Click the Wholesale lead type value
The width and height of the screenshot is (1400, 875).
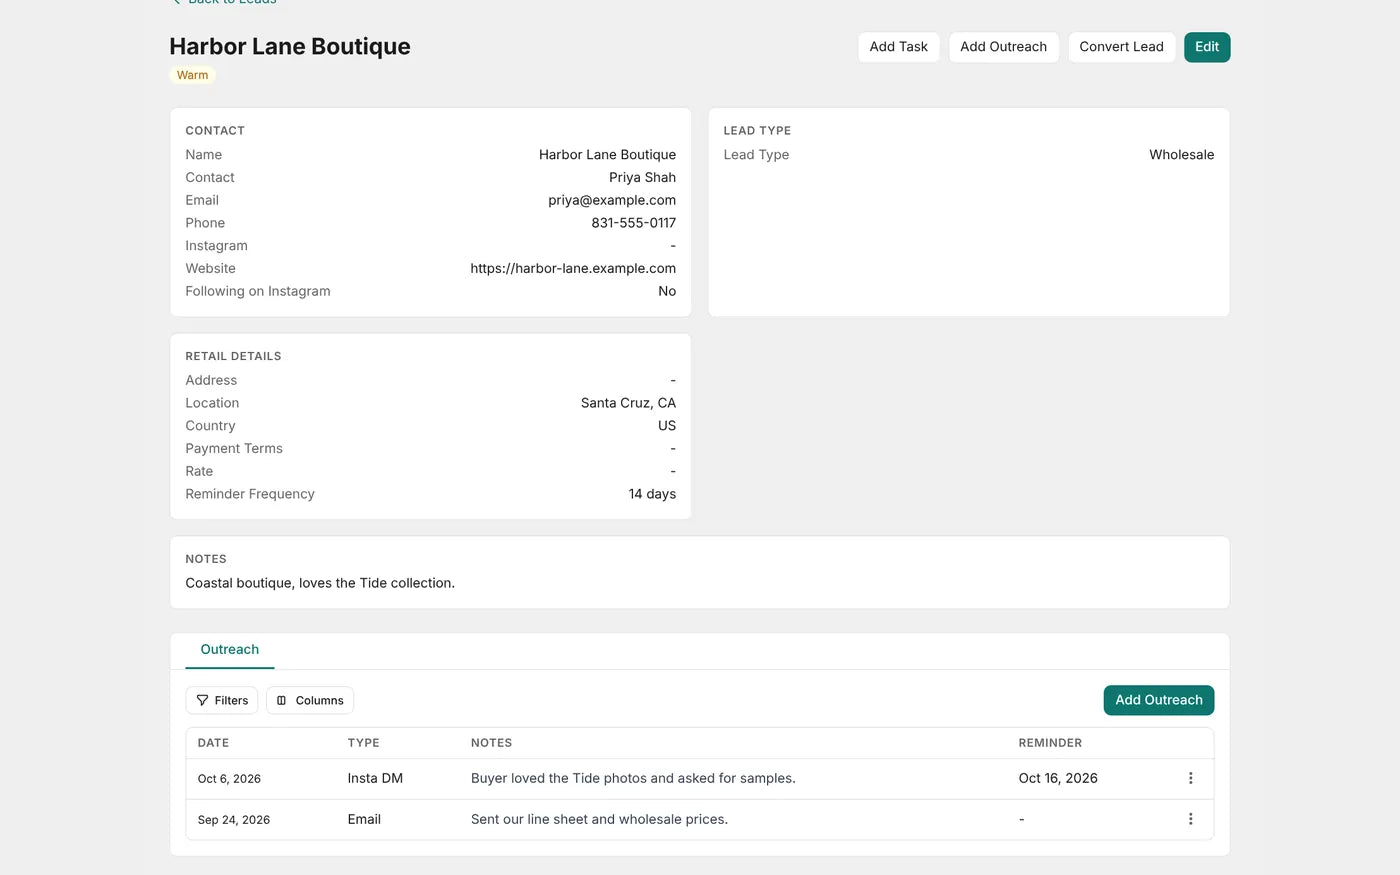(1181, 155)
